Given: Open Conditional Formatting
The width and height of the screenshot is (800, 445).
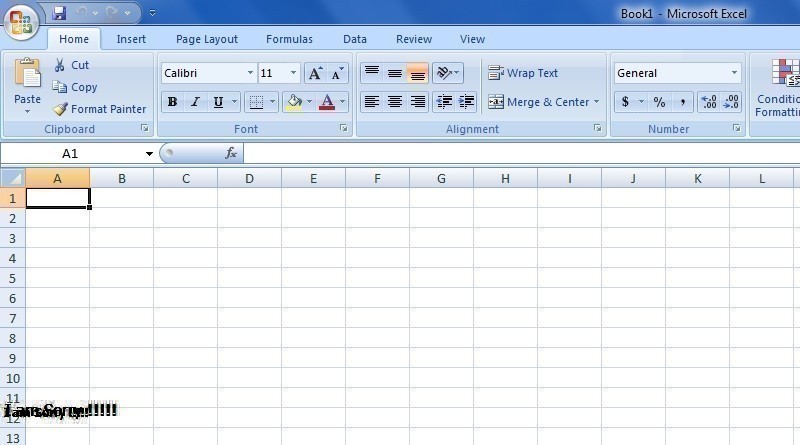Looking at the screenshot, I should [x=778, y=88].
